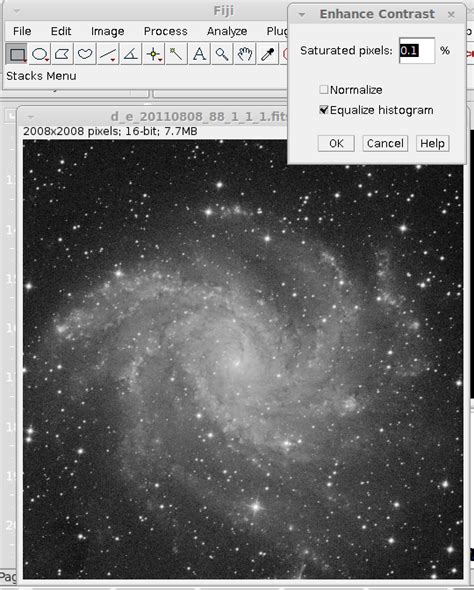This screenshot has width=474, height=590.
Task: Open image window title menu arrow
Action: pos(30,116)
